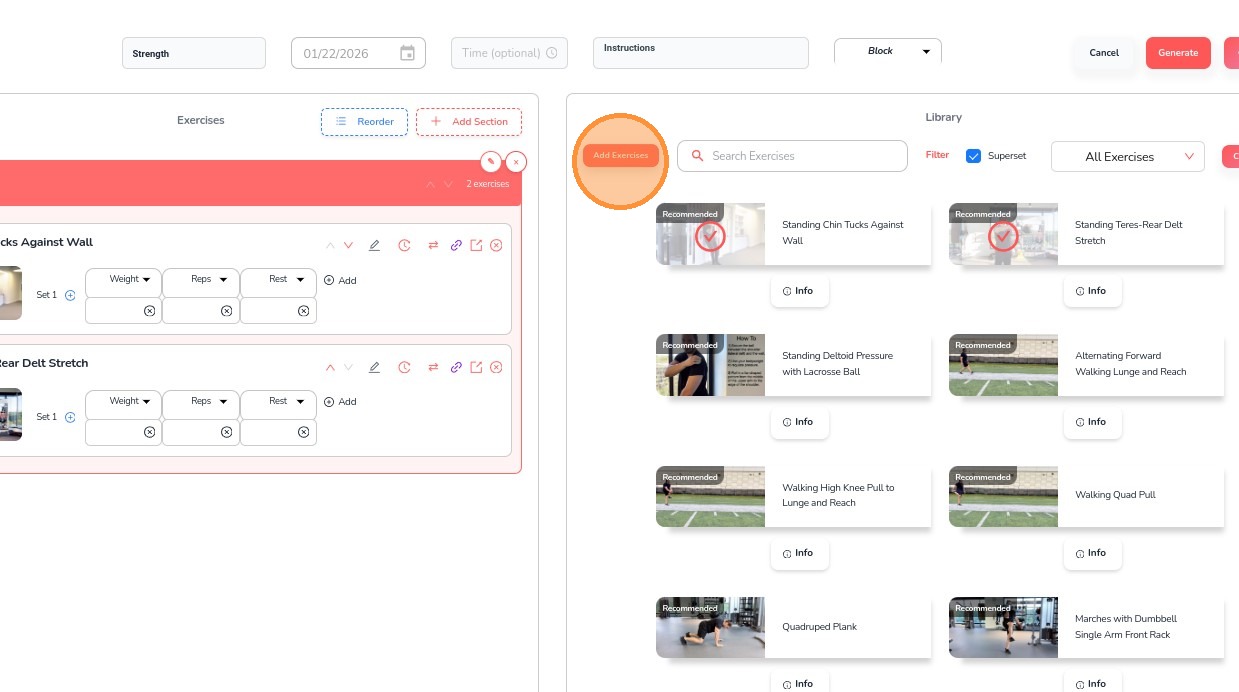The height and width of the screenshot is (692, 1239).
Task: Click link icon on Chin Tucks Against Wall
Action: 456,245
